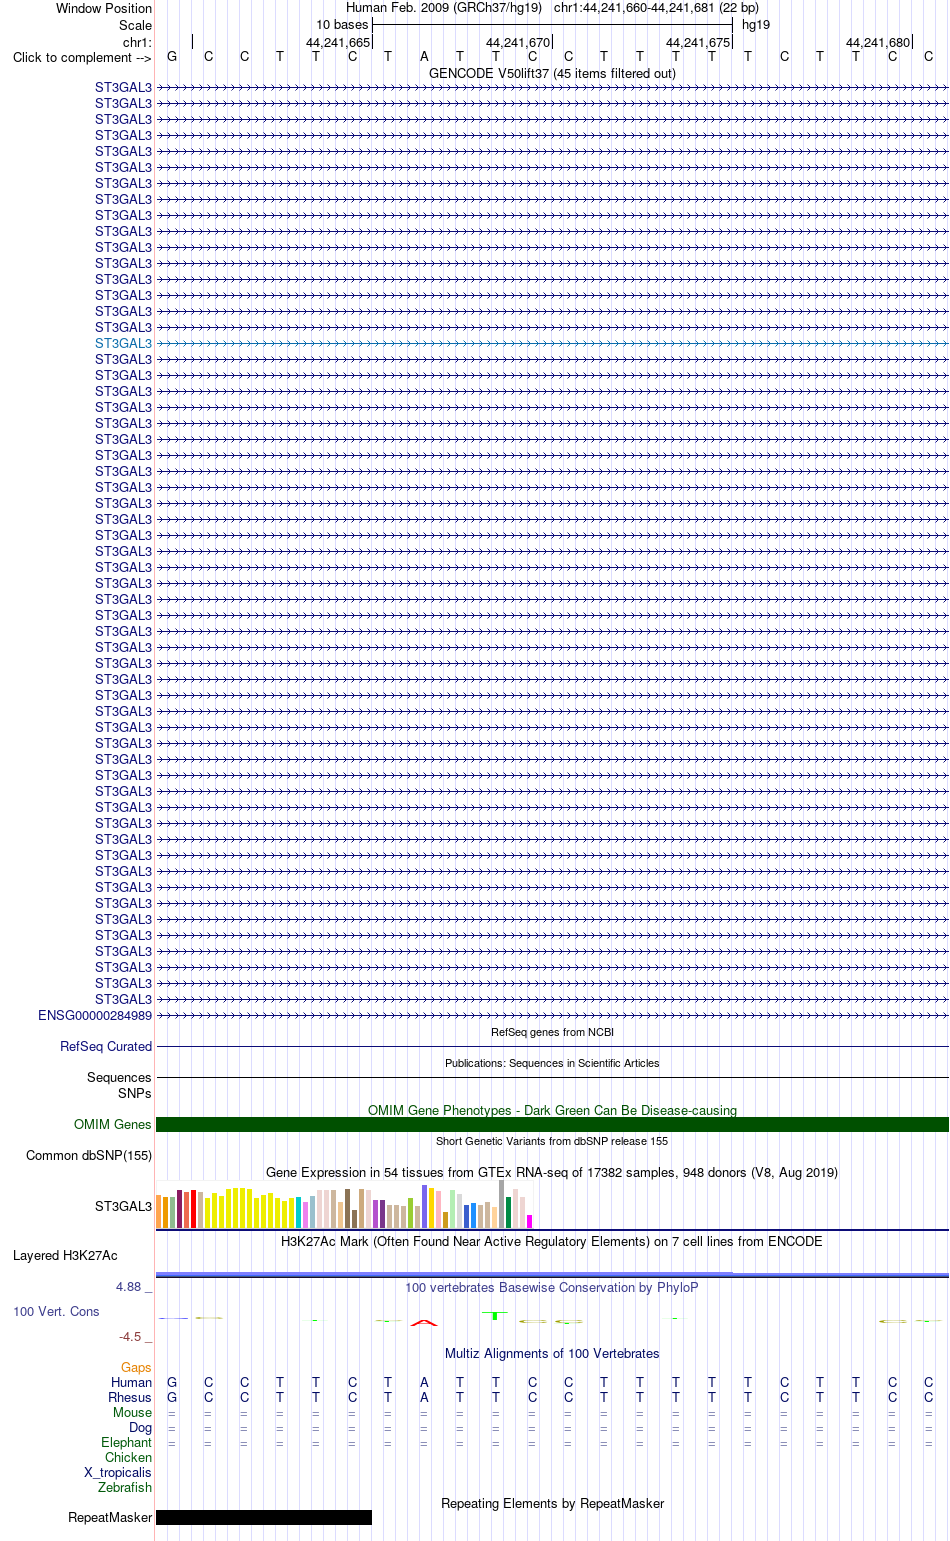This screenshot has height=1541, width=950.
Task: Click the 'Rhesus' alignment row label
Action: [130, 1397]
